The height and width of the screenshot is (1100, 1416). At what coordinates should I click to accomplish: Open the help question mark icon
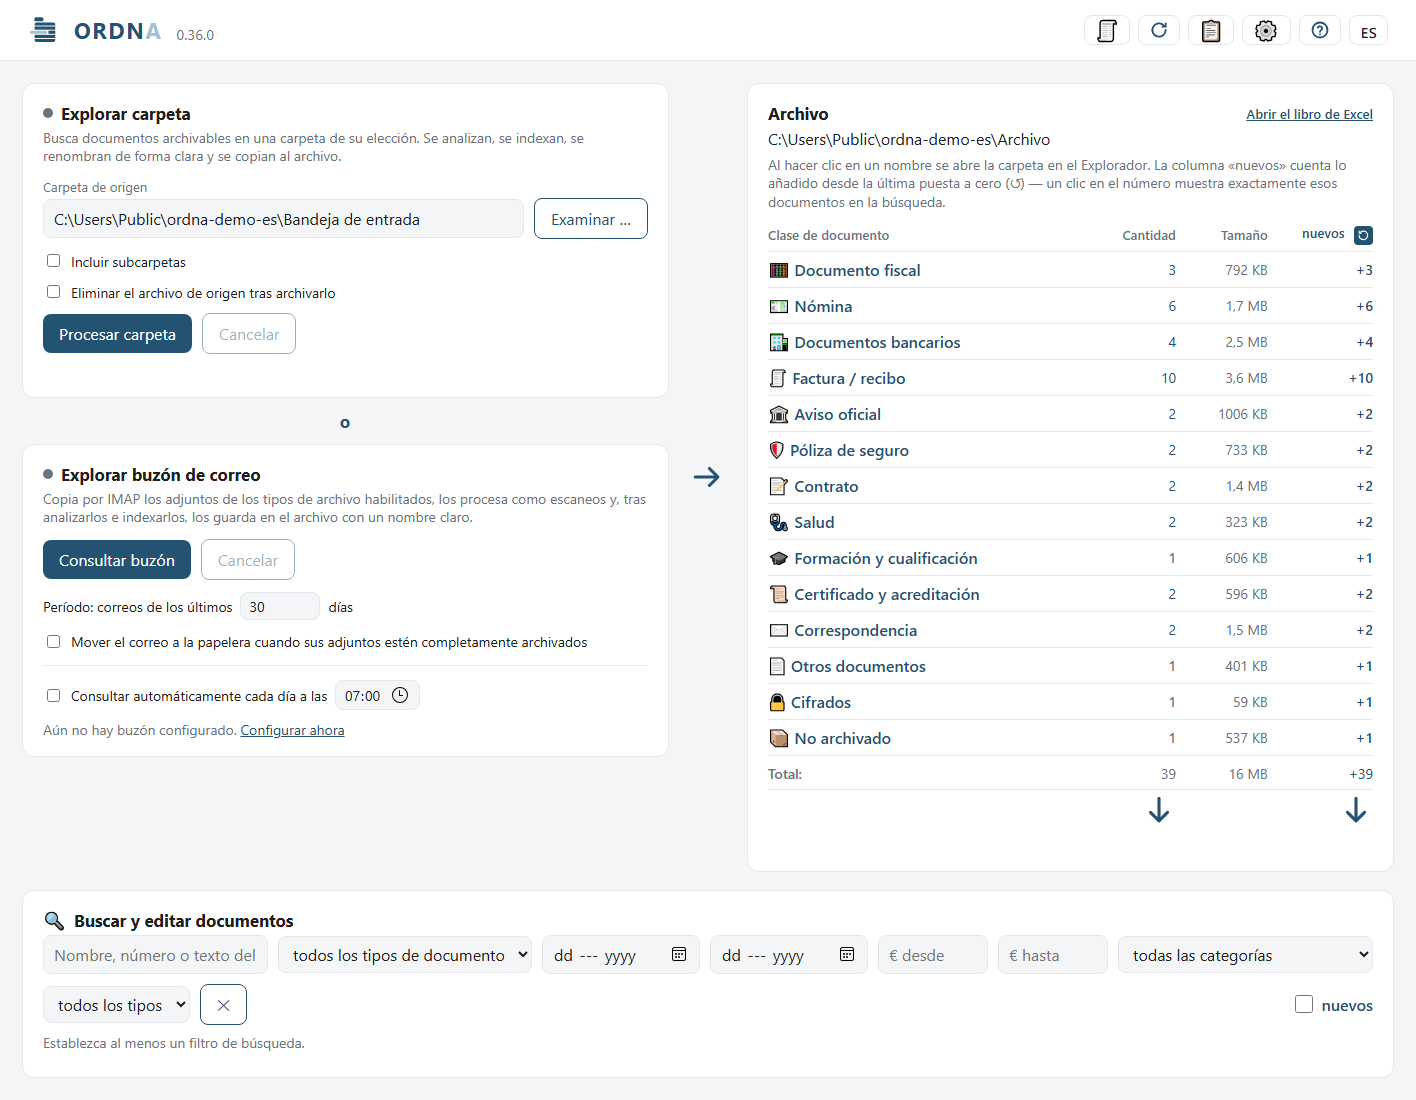point(1320,31)
